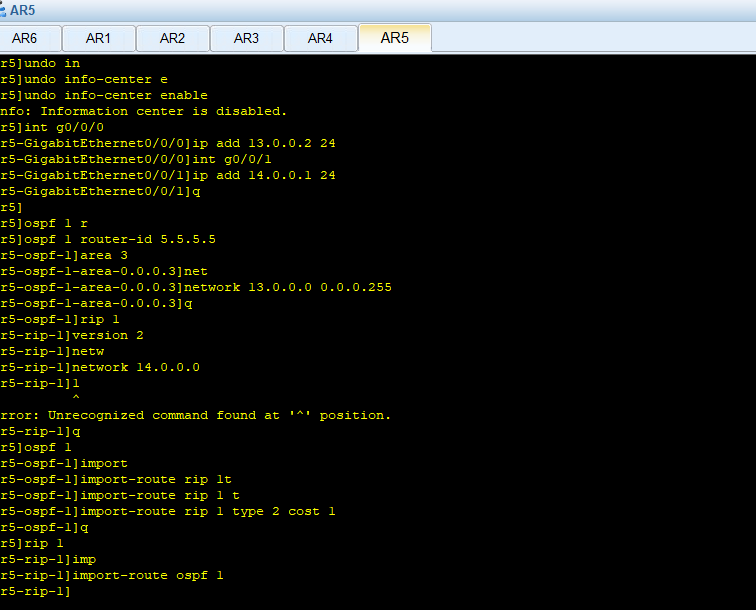Select the active AR5 tab
The height and width of the screenshot is (610, 756).
click(x=395, y=38)
